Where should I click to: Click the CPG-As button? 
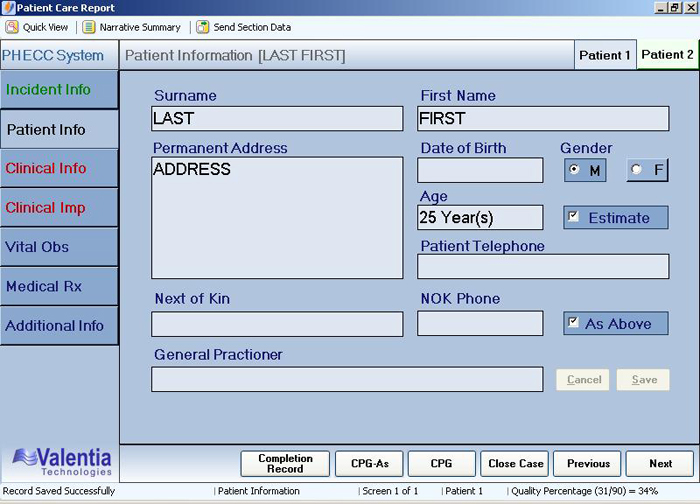coord(369,464)
